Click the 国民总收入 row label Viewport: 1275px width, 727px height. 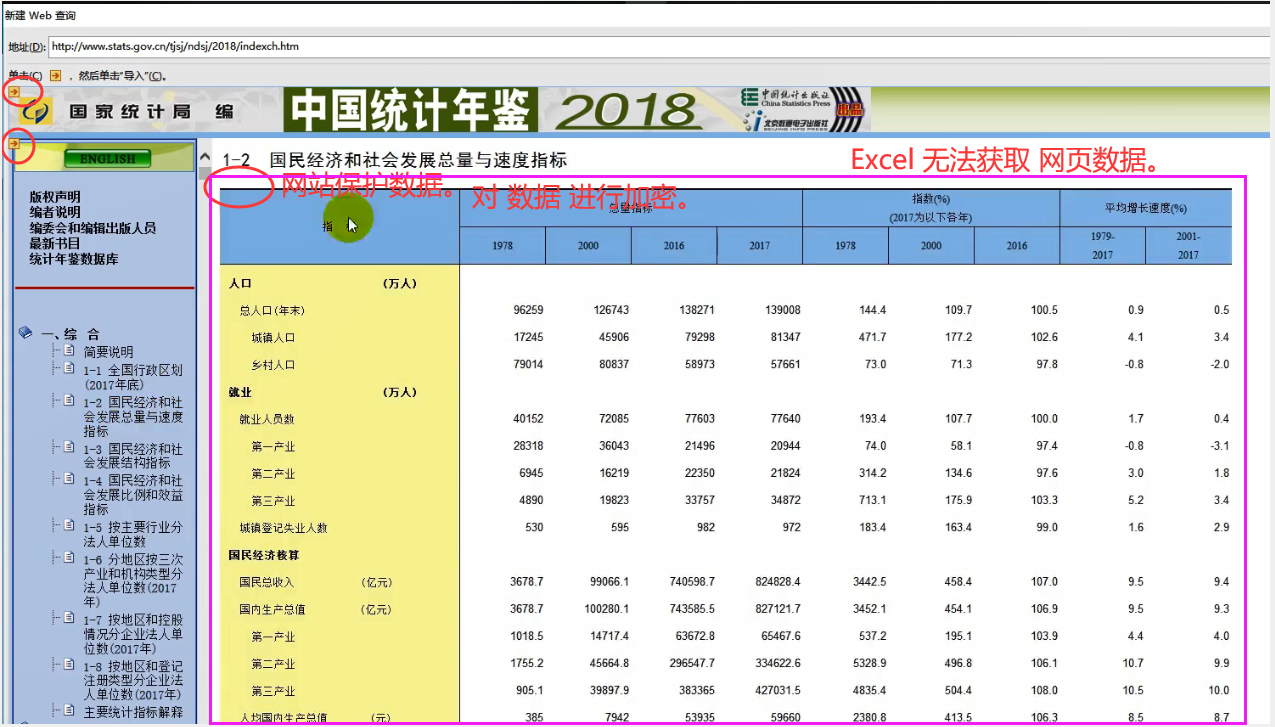[266, 582]
